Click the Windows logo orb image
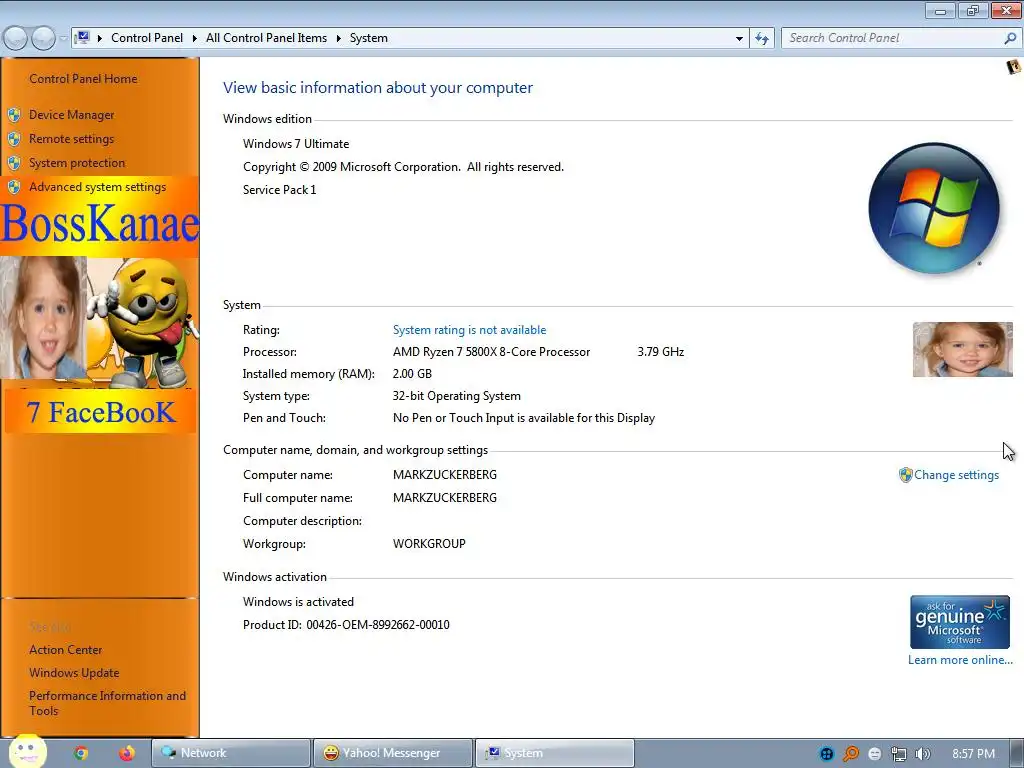The height and width of the screenshot is (768, 1024). [934, 208]
